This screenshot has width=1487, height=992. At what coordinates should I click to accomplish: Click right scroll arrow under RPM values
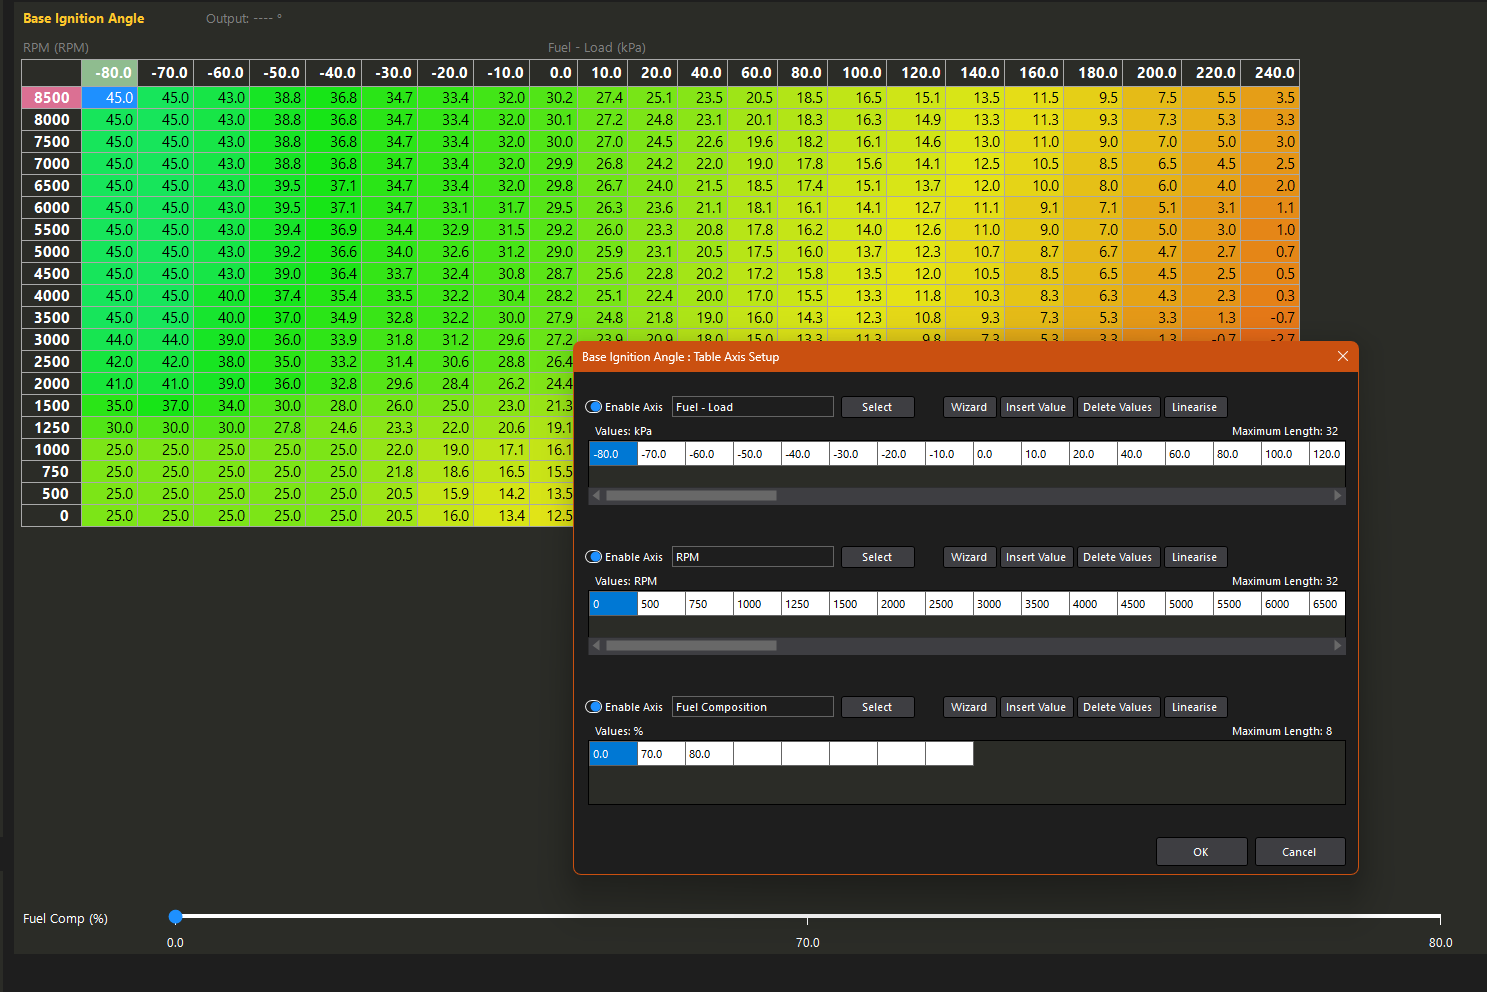pos(1337,646)
